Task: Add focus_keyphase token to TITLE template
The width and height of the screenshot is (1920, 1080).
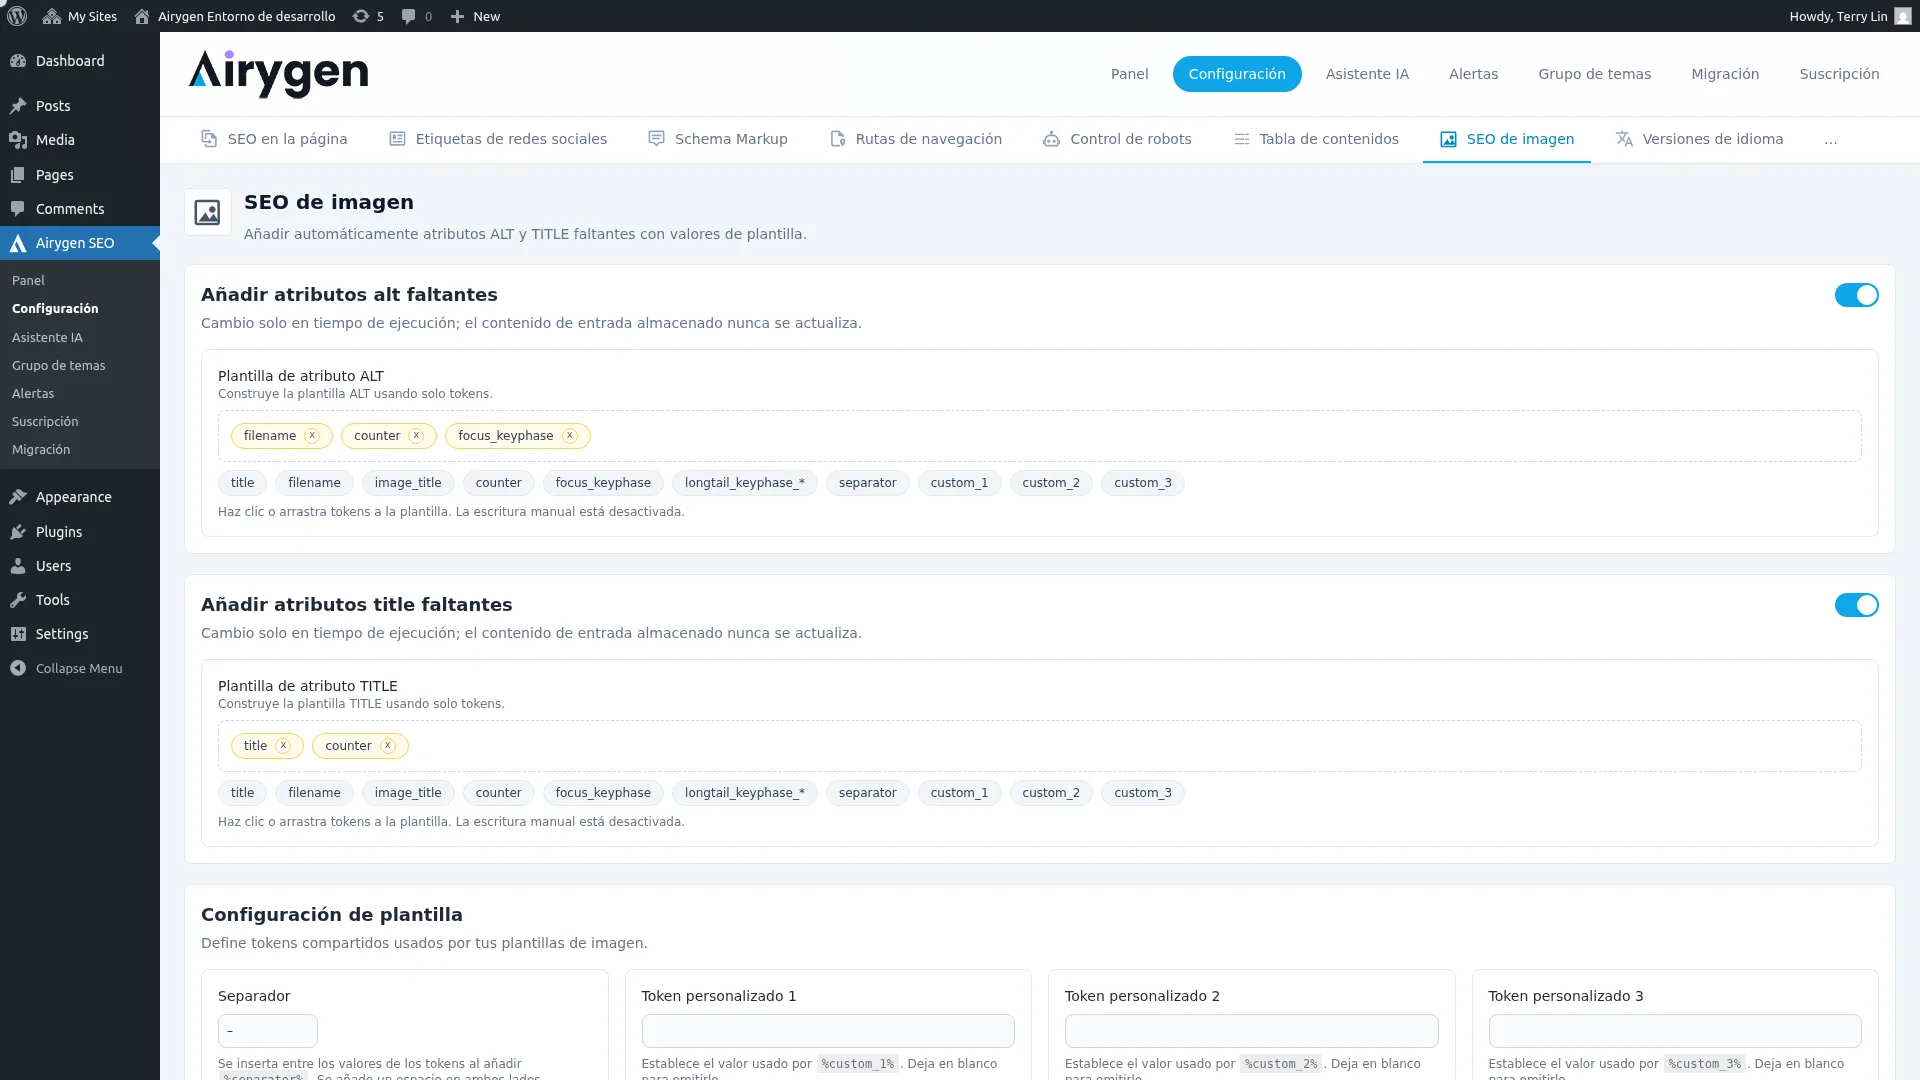Action: pos(603,793)
